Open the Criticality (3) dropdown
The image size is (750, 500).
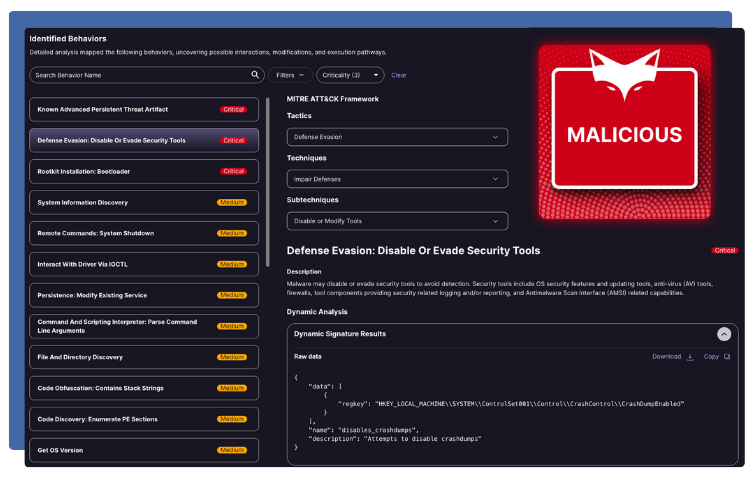(x=350, y=75)
